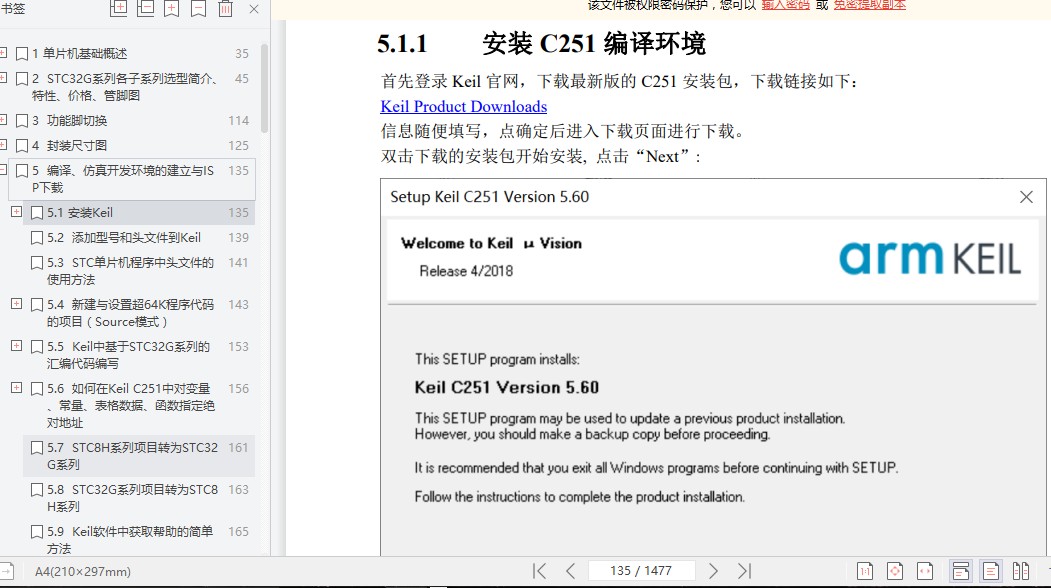Screen dimensions: 1051x588
Task: Open bookmark 5.5 汇编代码编写
Action: point(129,355)
